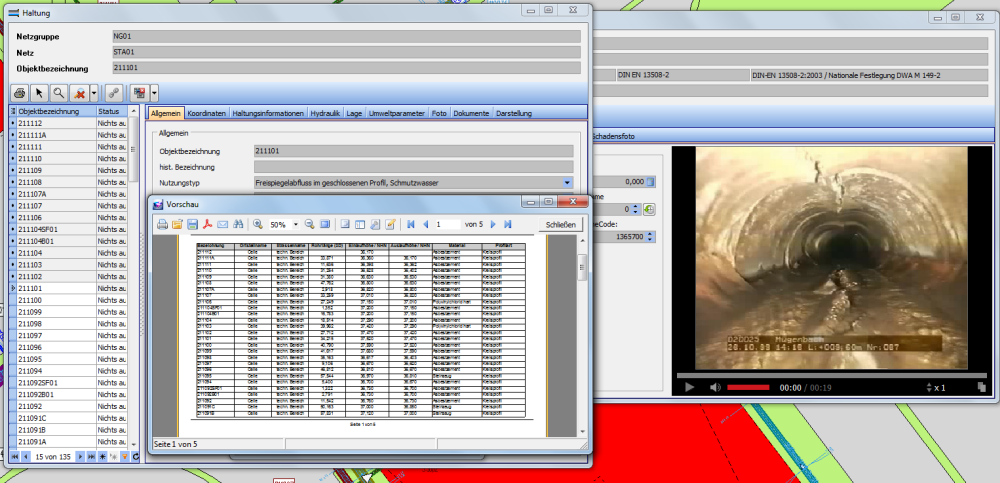Jump to last page in Vorschau
Screen dimensions: 1000x483
[508, 225]
